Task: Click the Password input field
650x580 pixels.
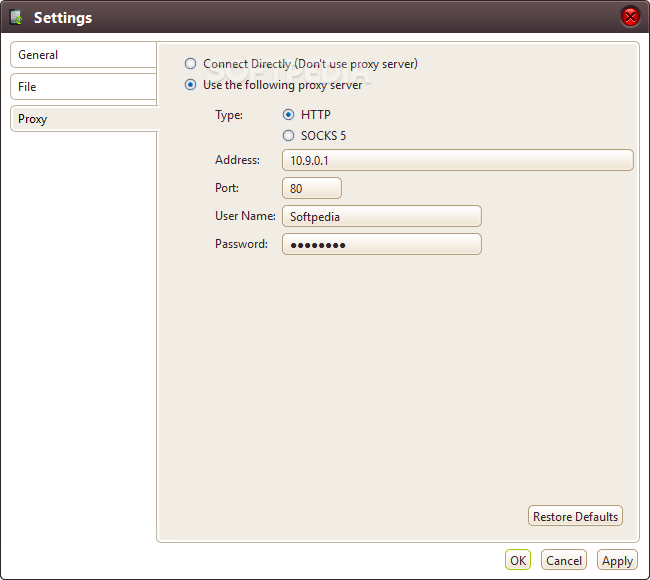Action: (382, 244)
